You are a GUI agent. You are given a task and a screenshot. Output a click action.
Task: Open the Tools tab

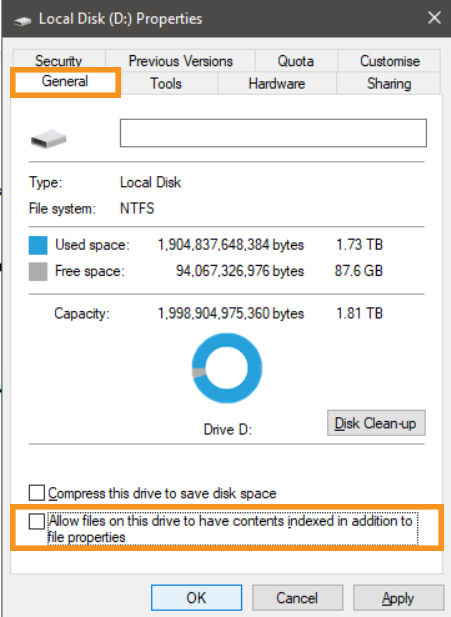pyautogui.click(x=166, y=83)
